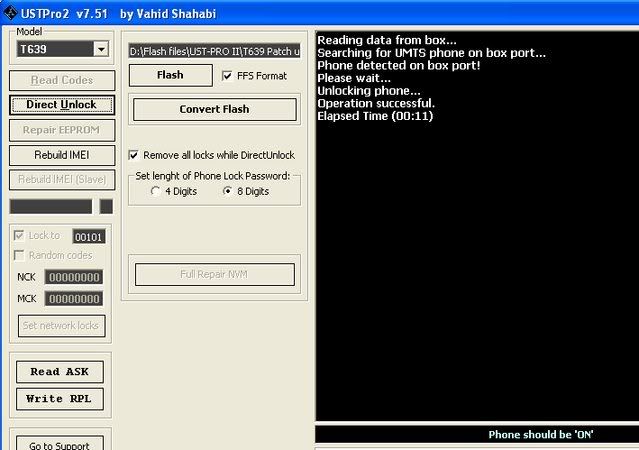
Task: Open the Model dropdown arrow
Action: [101, 49]
